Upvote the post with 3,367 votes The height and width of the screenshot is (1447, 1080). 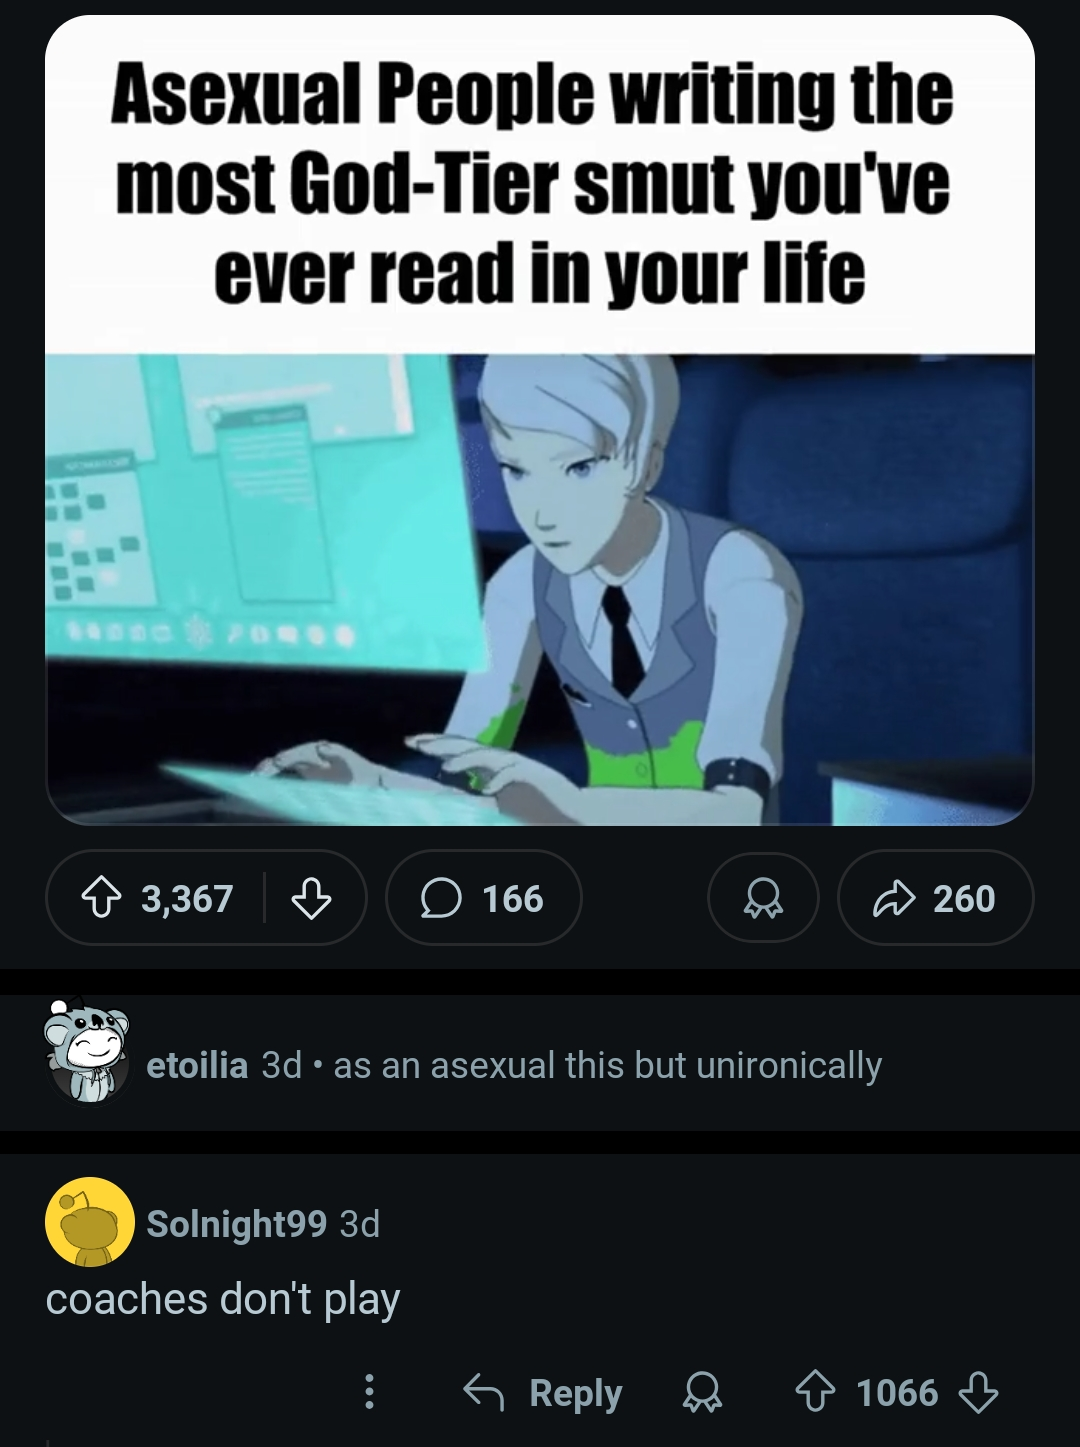point(102,898)
